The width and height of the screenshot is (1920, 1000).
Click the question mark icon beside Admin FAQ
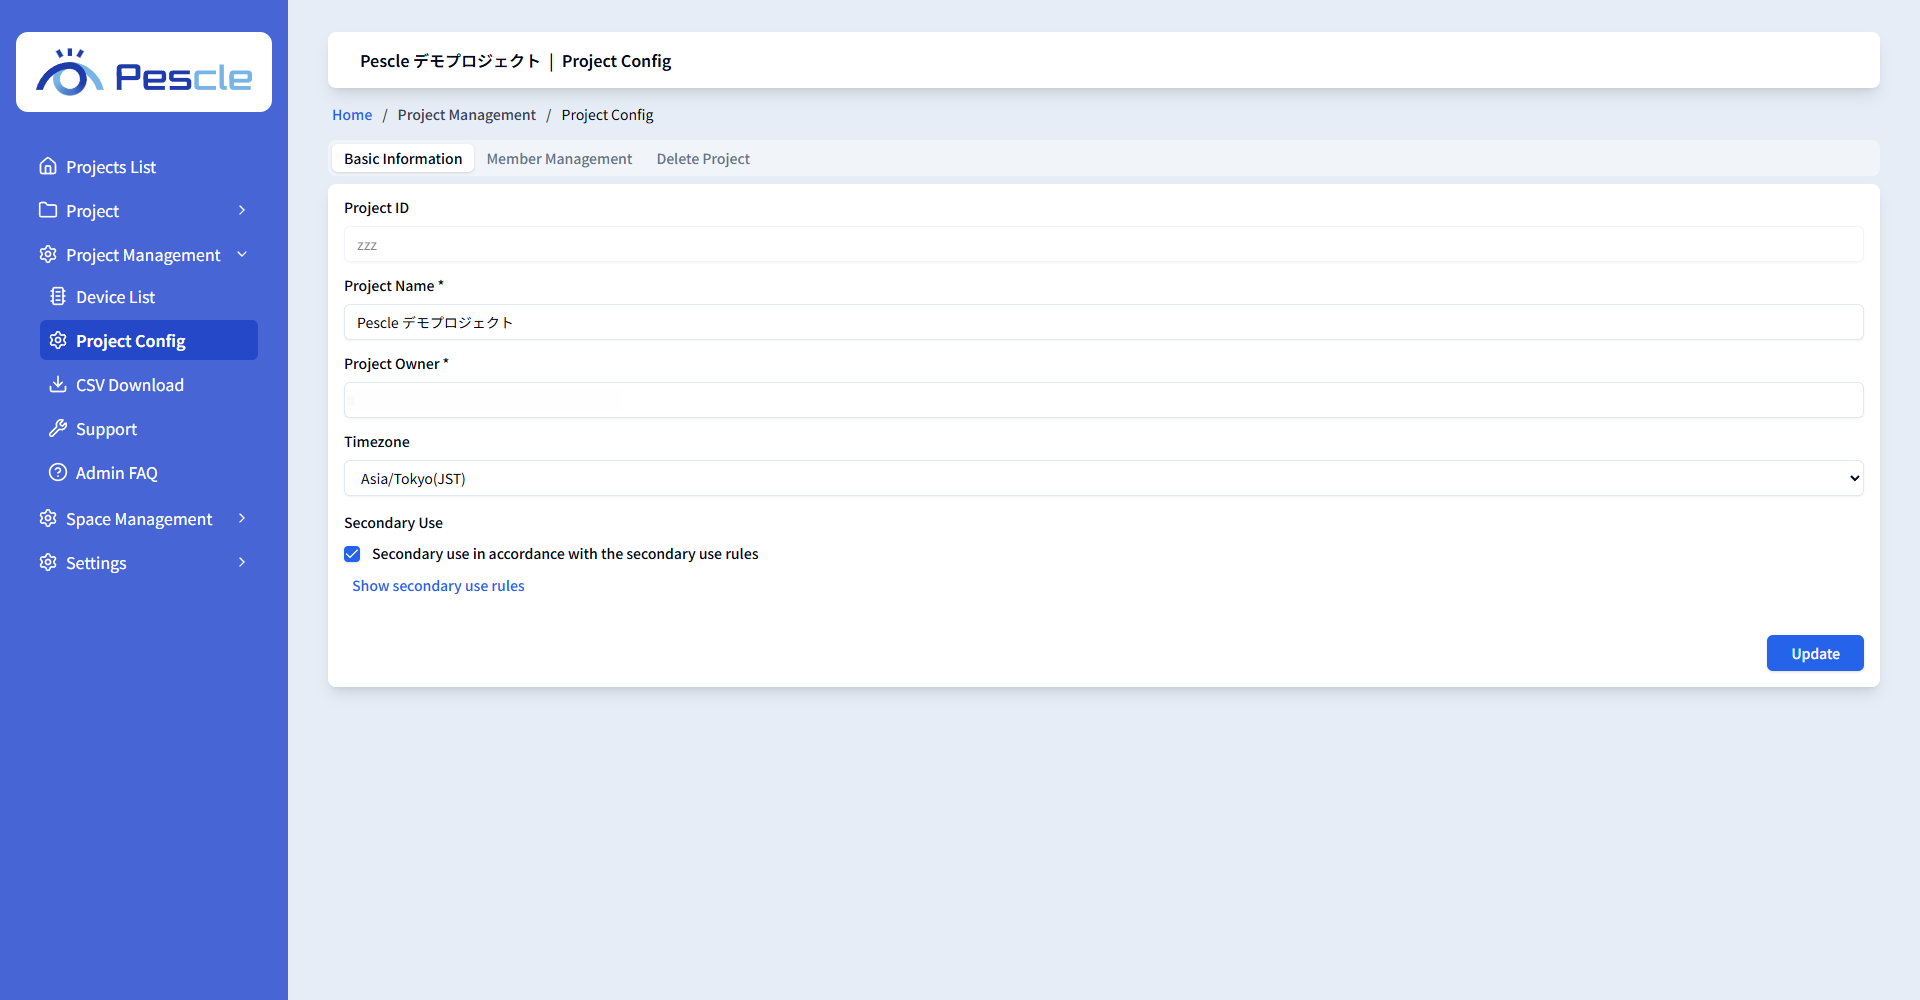coord(58,472)
